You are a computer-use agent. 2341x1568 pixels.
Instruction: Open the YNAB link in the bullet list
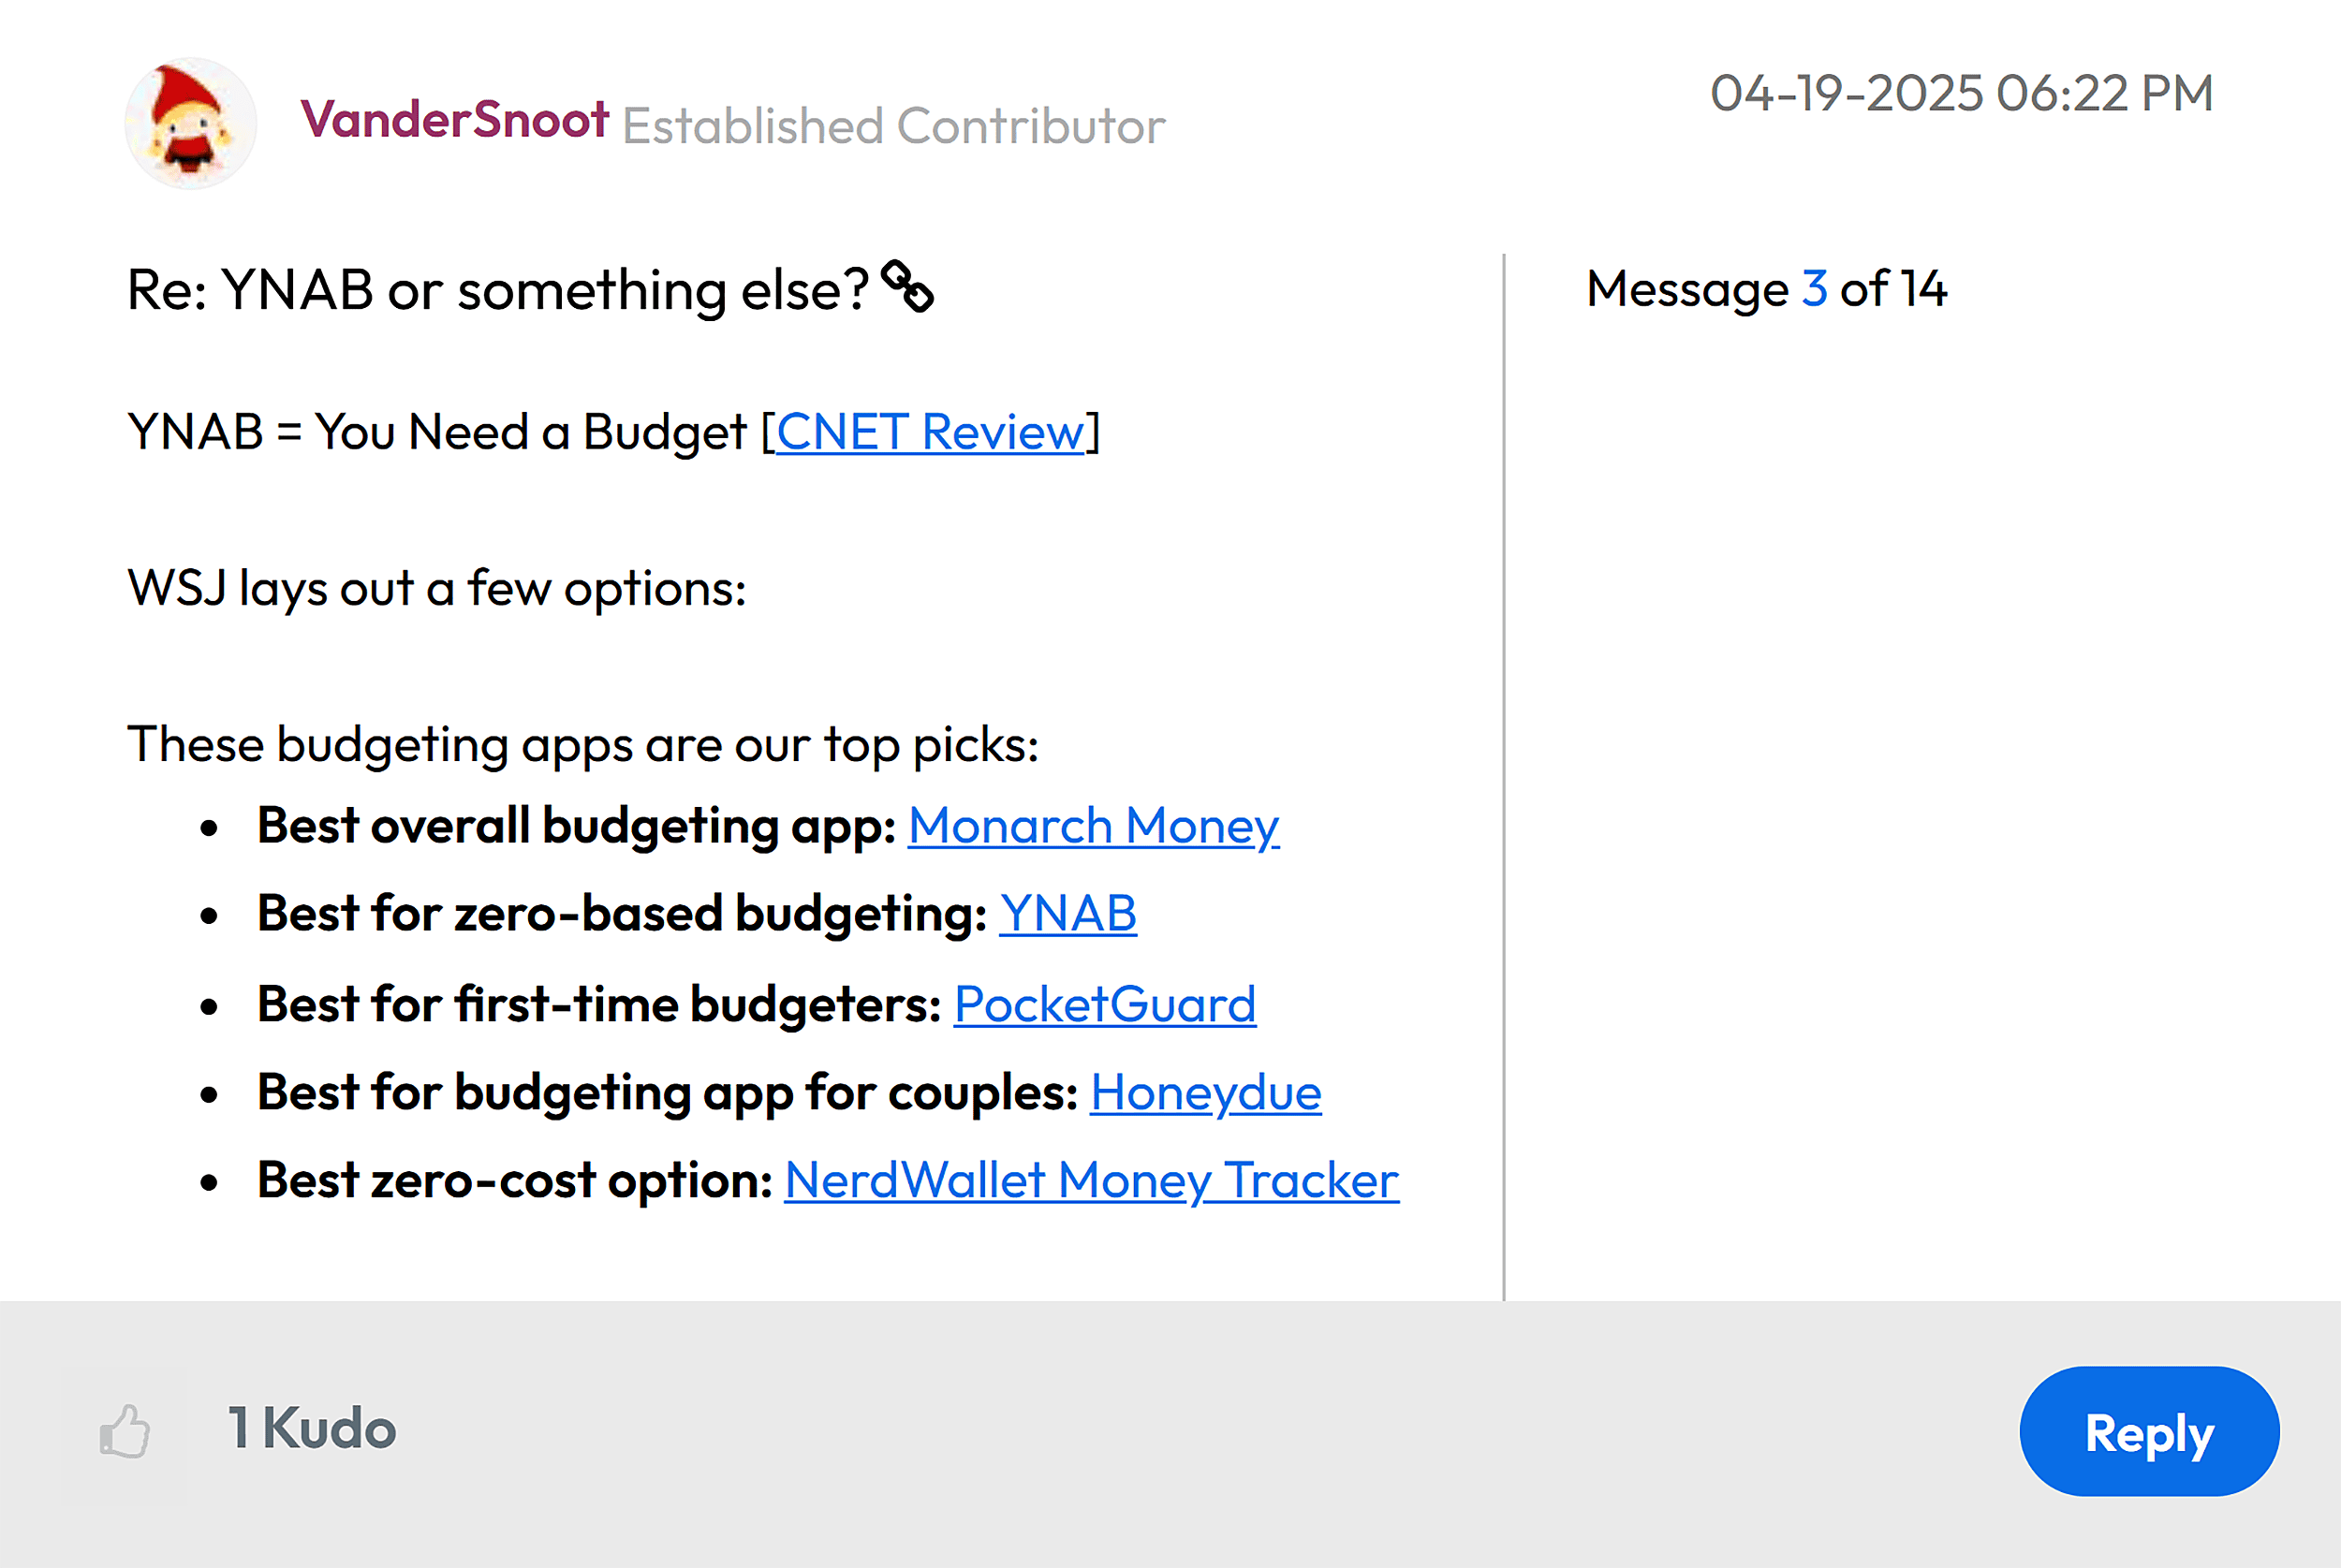1068,914
